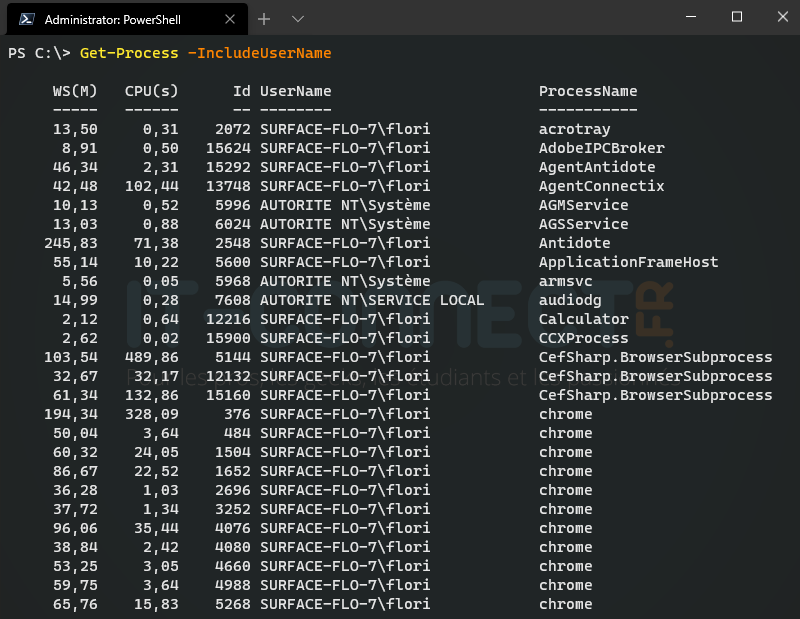Click the audiodg process entry

point(569,300)
